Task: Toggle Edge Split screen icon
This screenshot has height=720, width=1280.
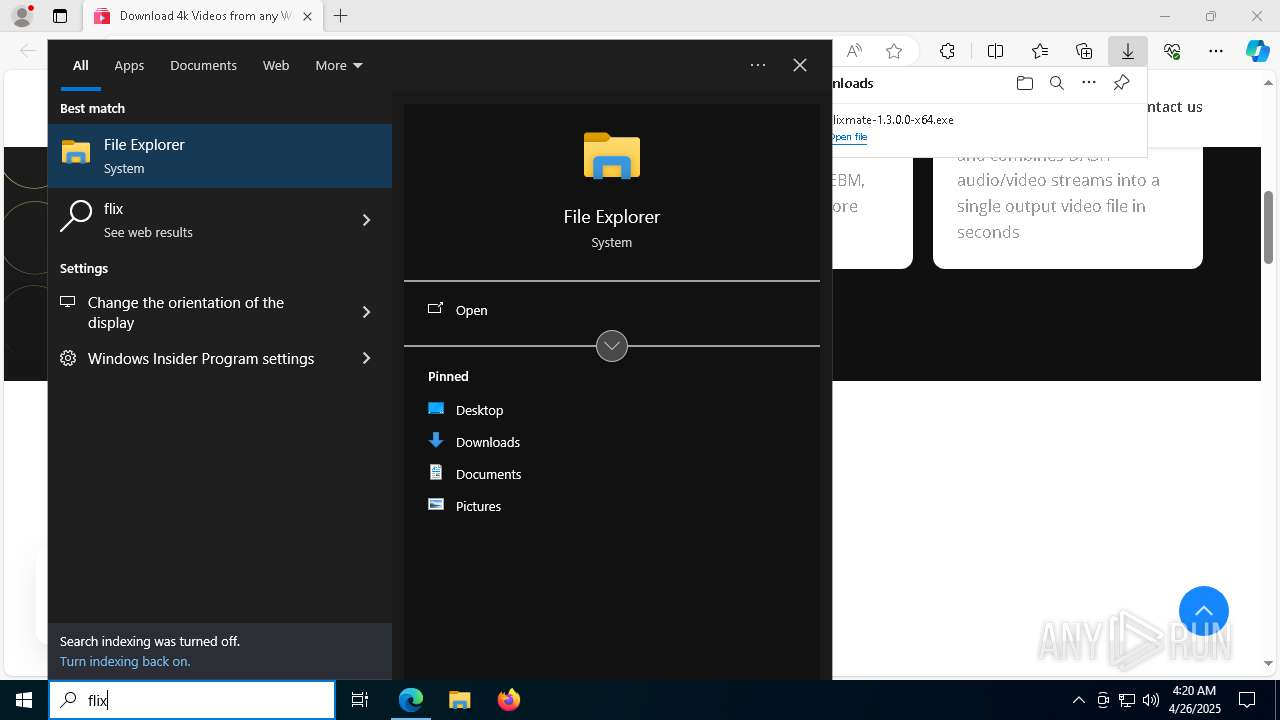Action: coord(996,51)
